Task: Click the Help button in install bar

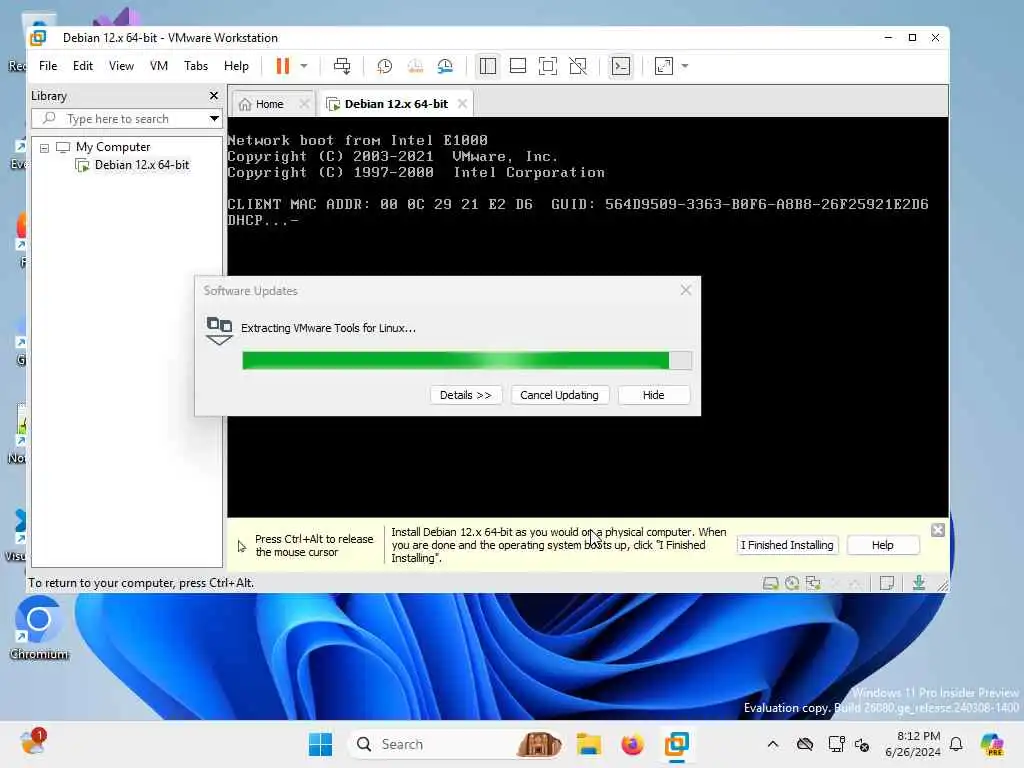Action: pos(882,545)
